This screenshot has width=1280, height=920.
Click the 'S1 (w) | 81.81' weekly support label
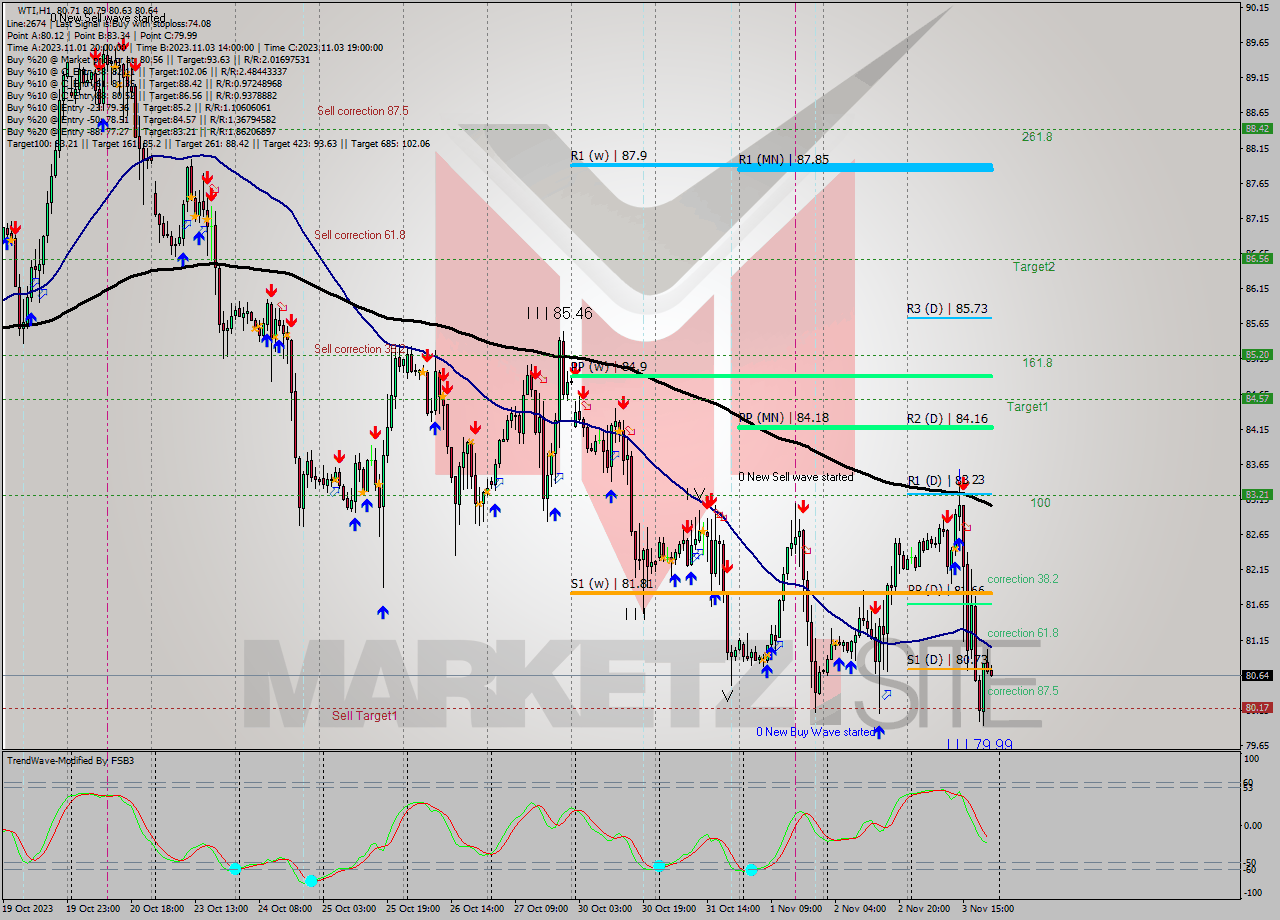(x=612, y=583)
